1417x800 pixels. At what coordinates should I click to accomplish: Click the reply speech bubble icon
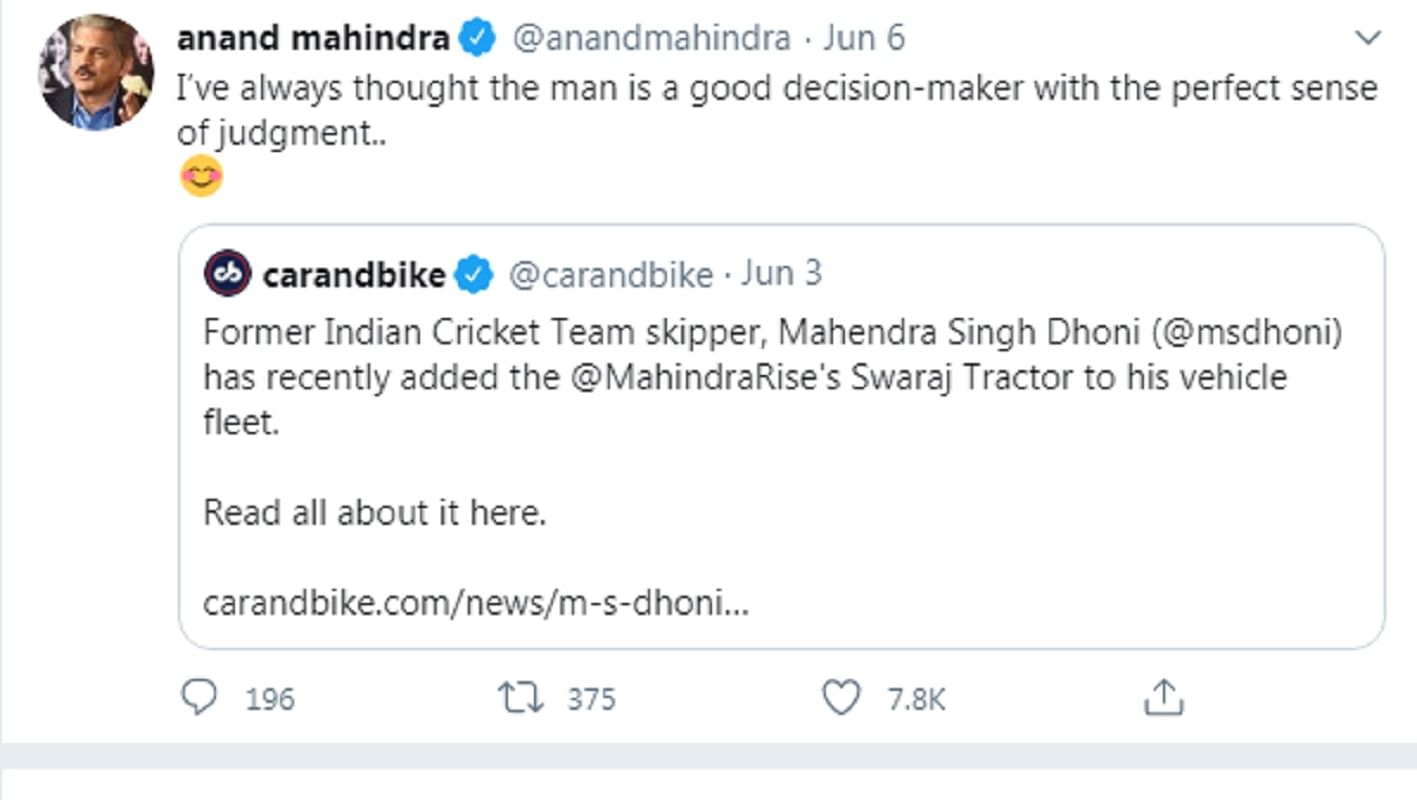pos(199,697)
